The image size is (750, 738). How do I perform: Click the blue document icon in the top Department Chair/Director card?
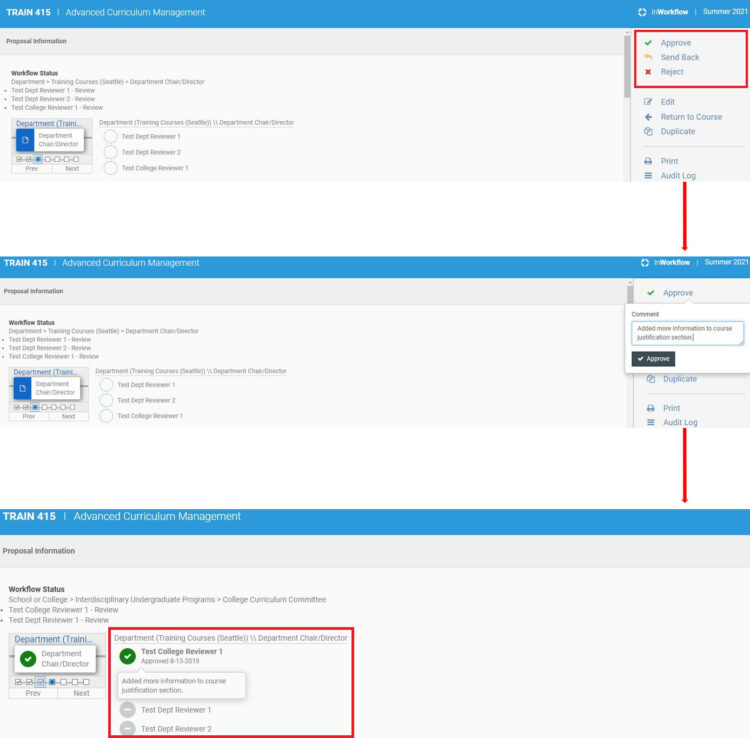(x=25, y=140)
